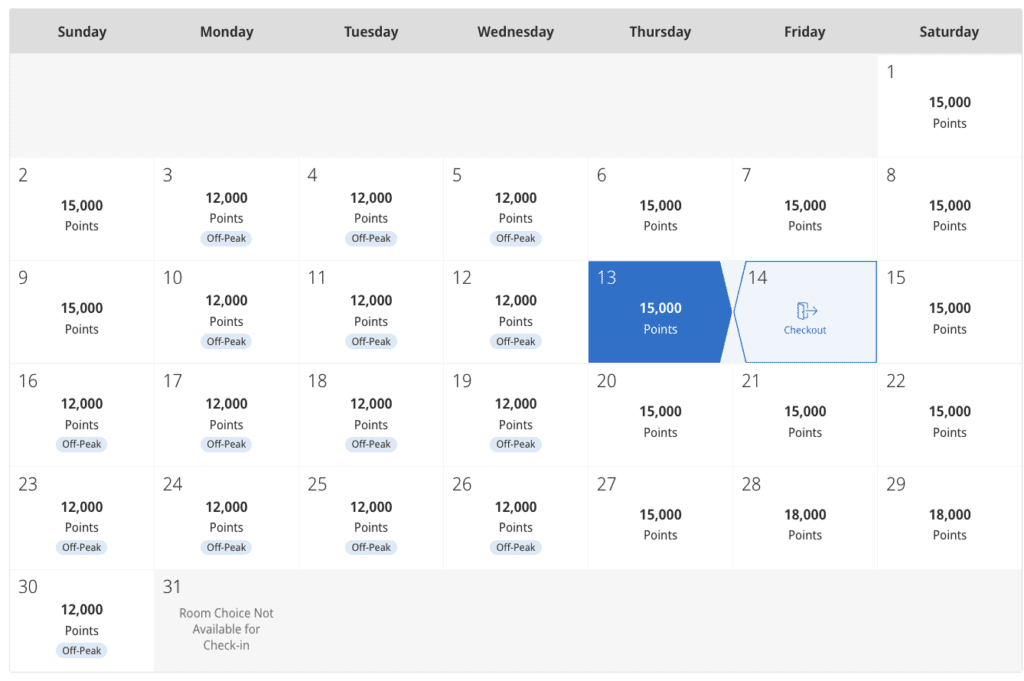This screenshot has width=1024, height=681.
Task: Click the Off-Peak badge on the 5th
Action: click(x=516, y=239)
